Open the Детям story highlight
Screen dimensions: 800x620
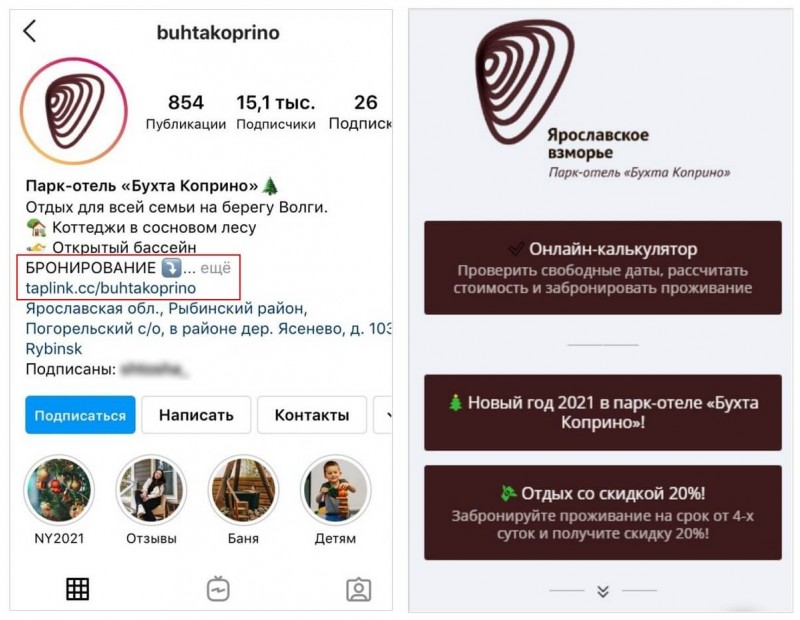click(x=335, y=490)
